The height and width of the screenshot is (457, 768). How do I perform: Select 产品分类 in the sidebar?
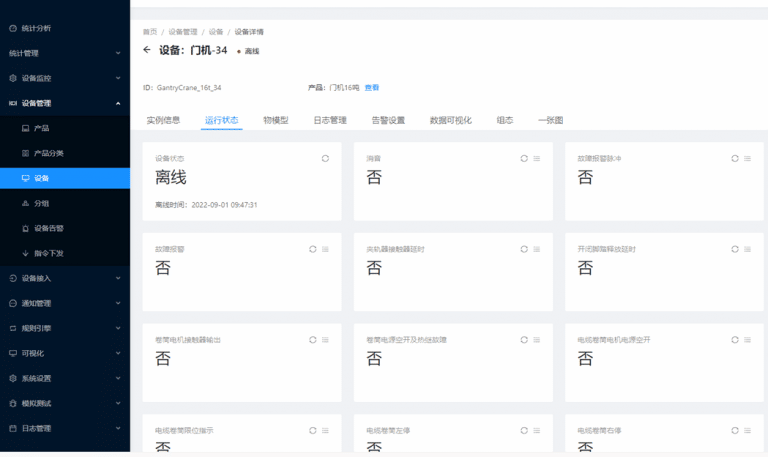pos(49,153)
